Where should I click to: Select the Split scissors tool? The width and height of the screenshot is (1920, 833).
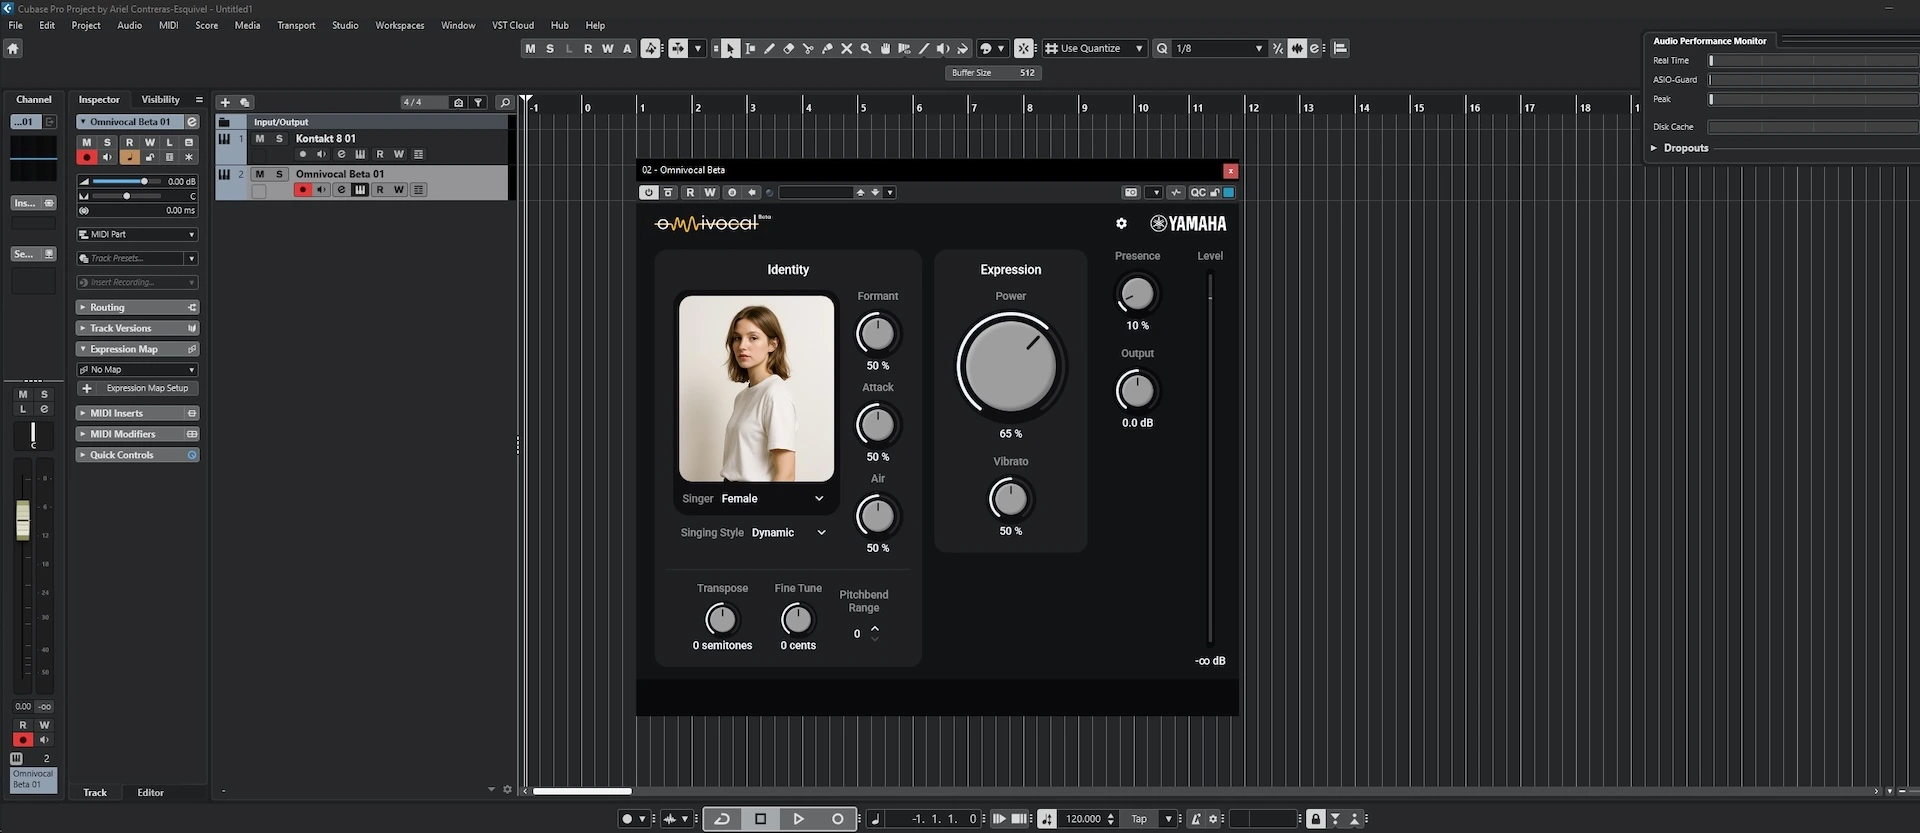pos(808,48)
